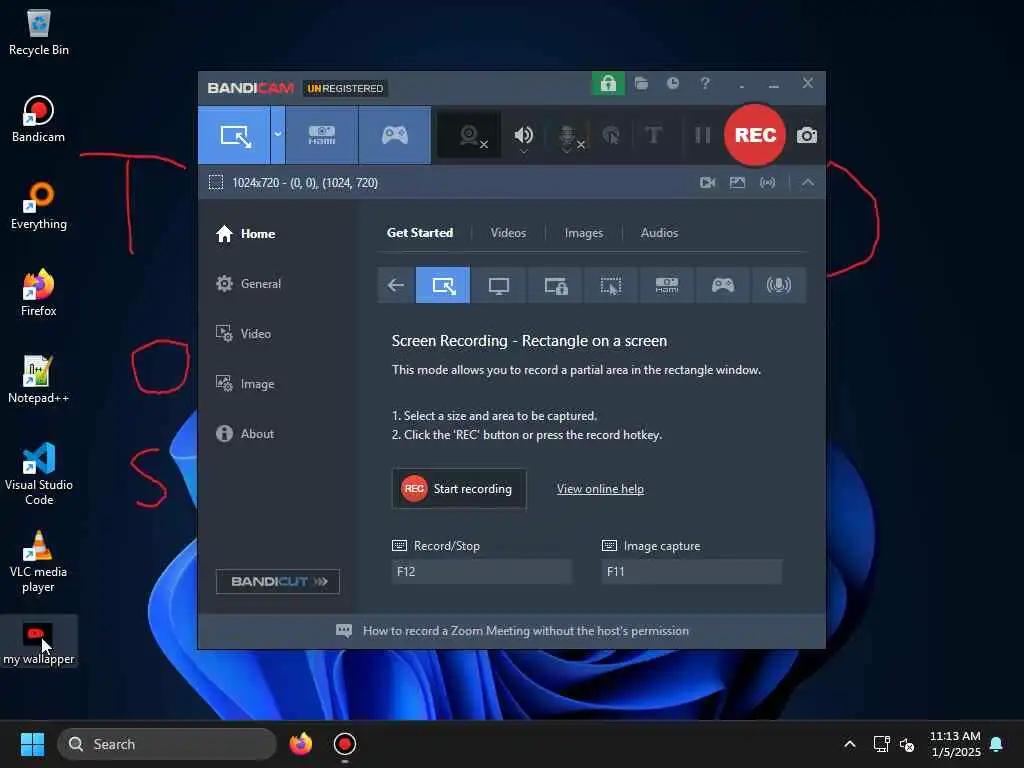Click Start recording button

pyautogui.click(x=459, y=488)
